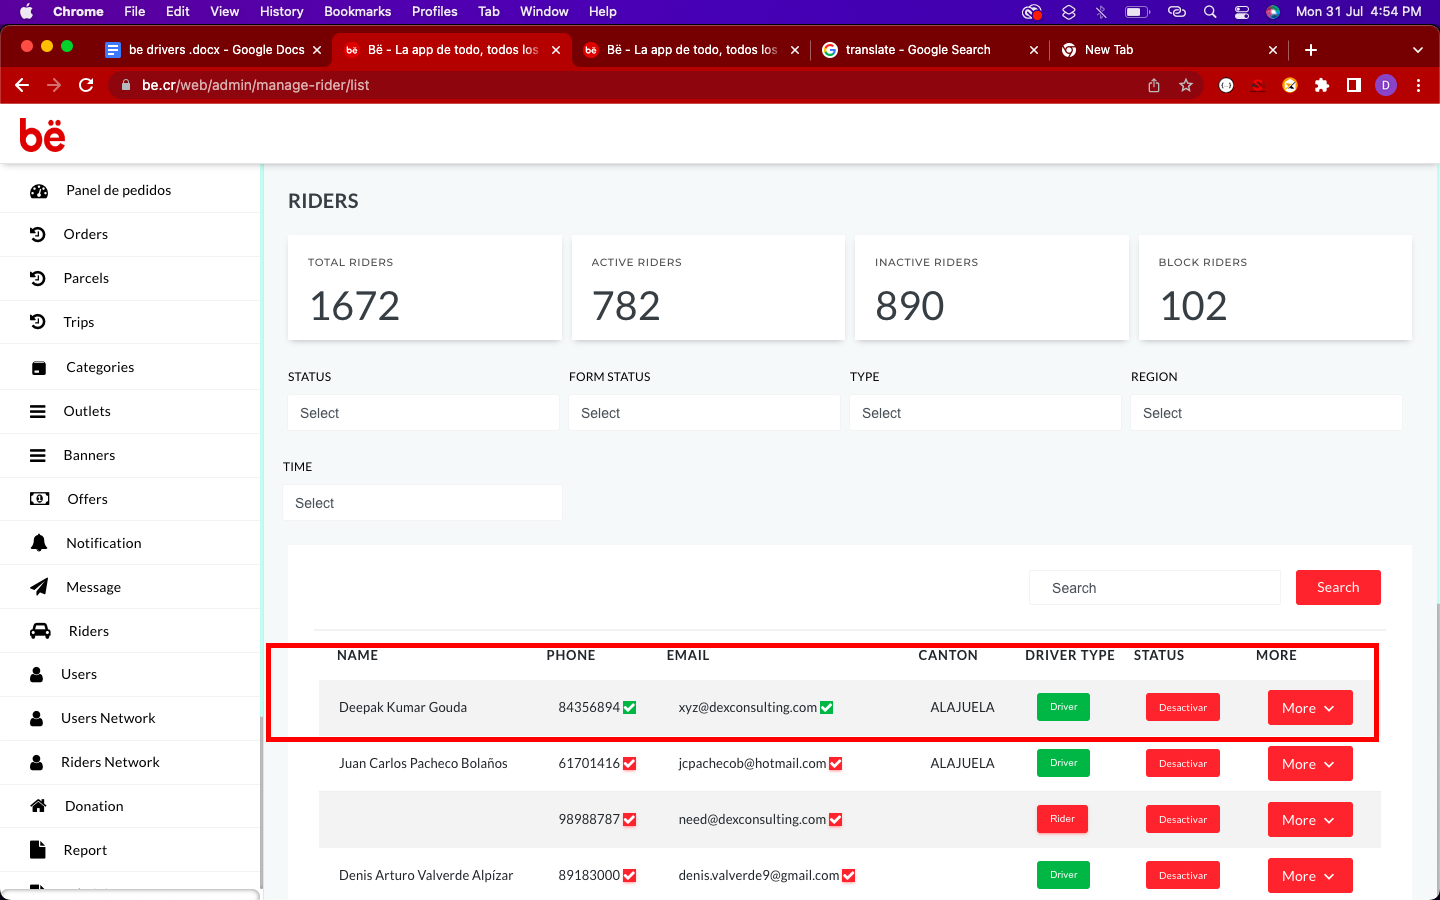Toggle email checkbox for jcpachecob@hotmail.com
The width and height of the screenshot is (1440, 900).
tap(836, 764)
